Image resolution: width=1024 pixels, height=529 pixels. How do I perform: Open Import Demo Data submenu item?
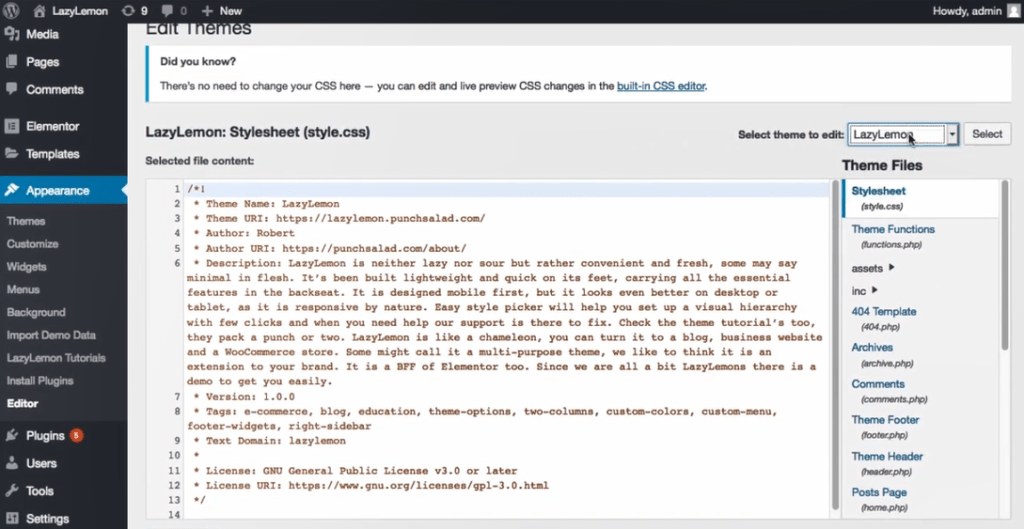click(x=51, y=335)
